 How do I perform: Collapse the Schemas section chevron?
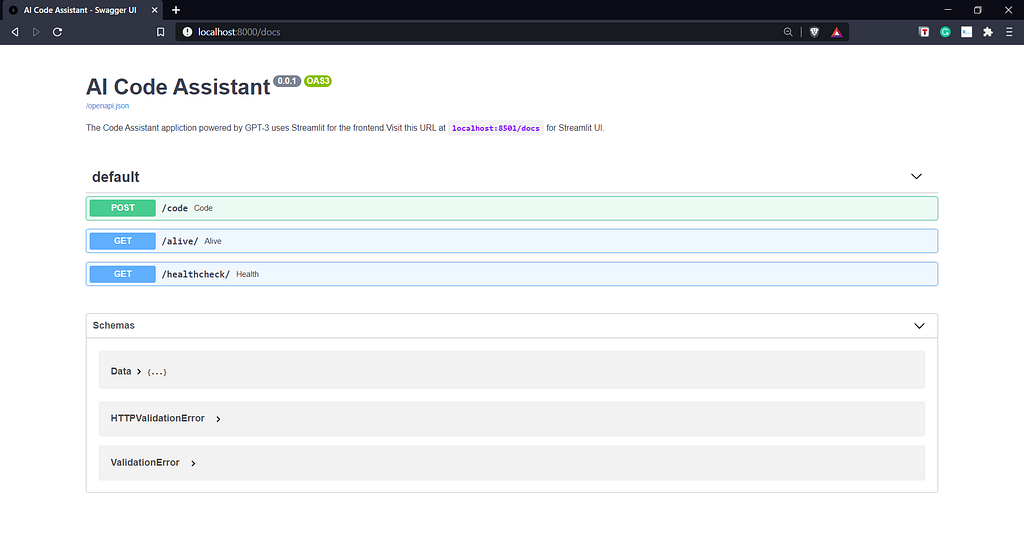coord(920,326)
